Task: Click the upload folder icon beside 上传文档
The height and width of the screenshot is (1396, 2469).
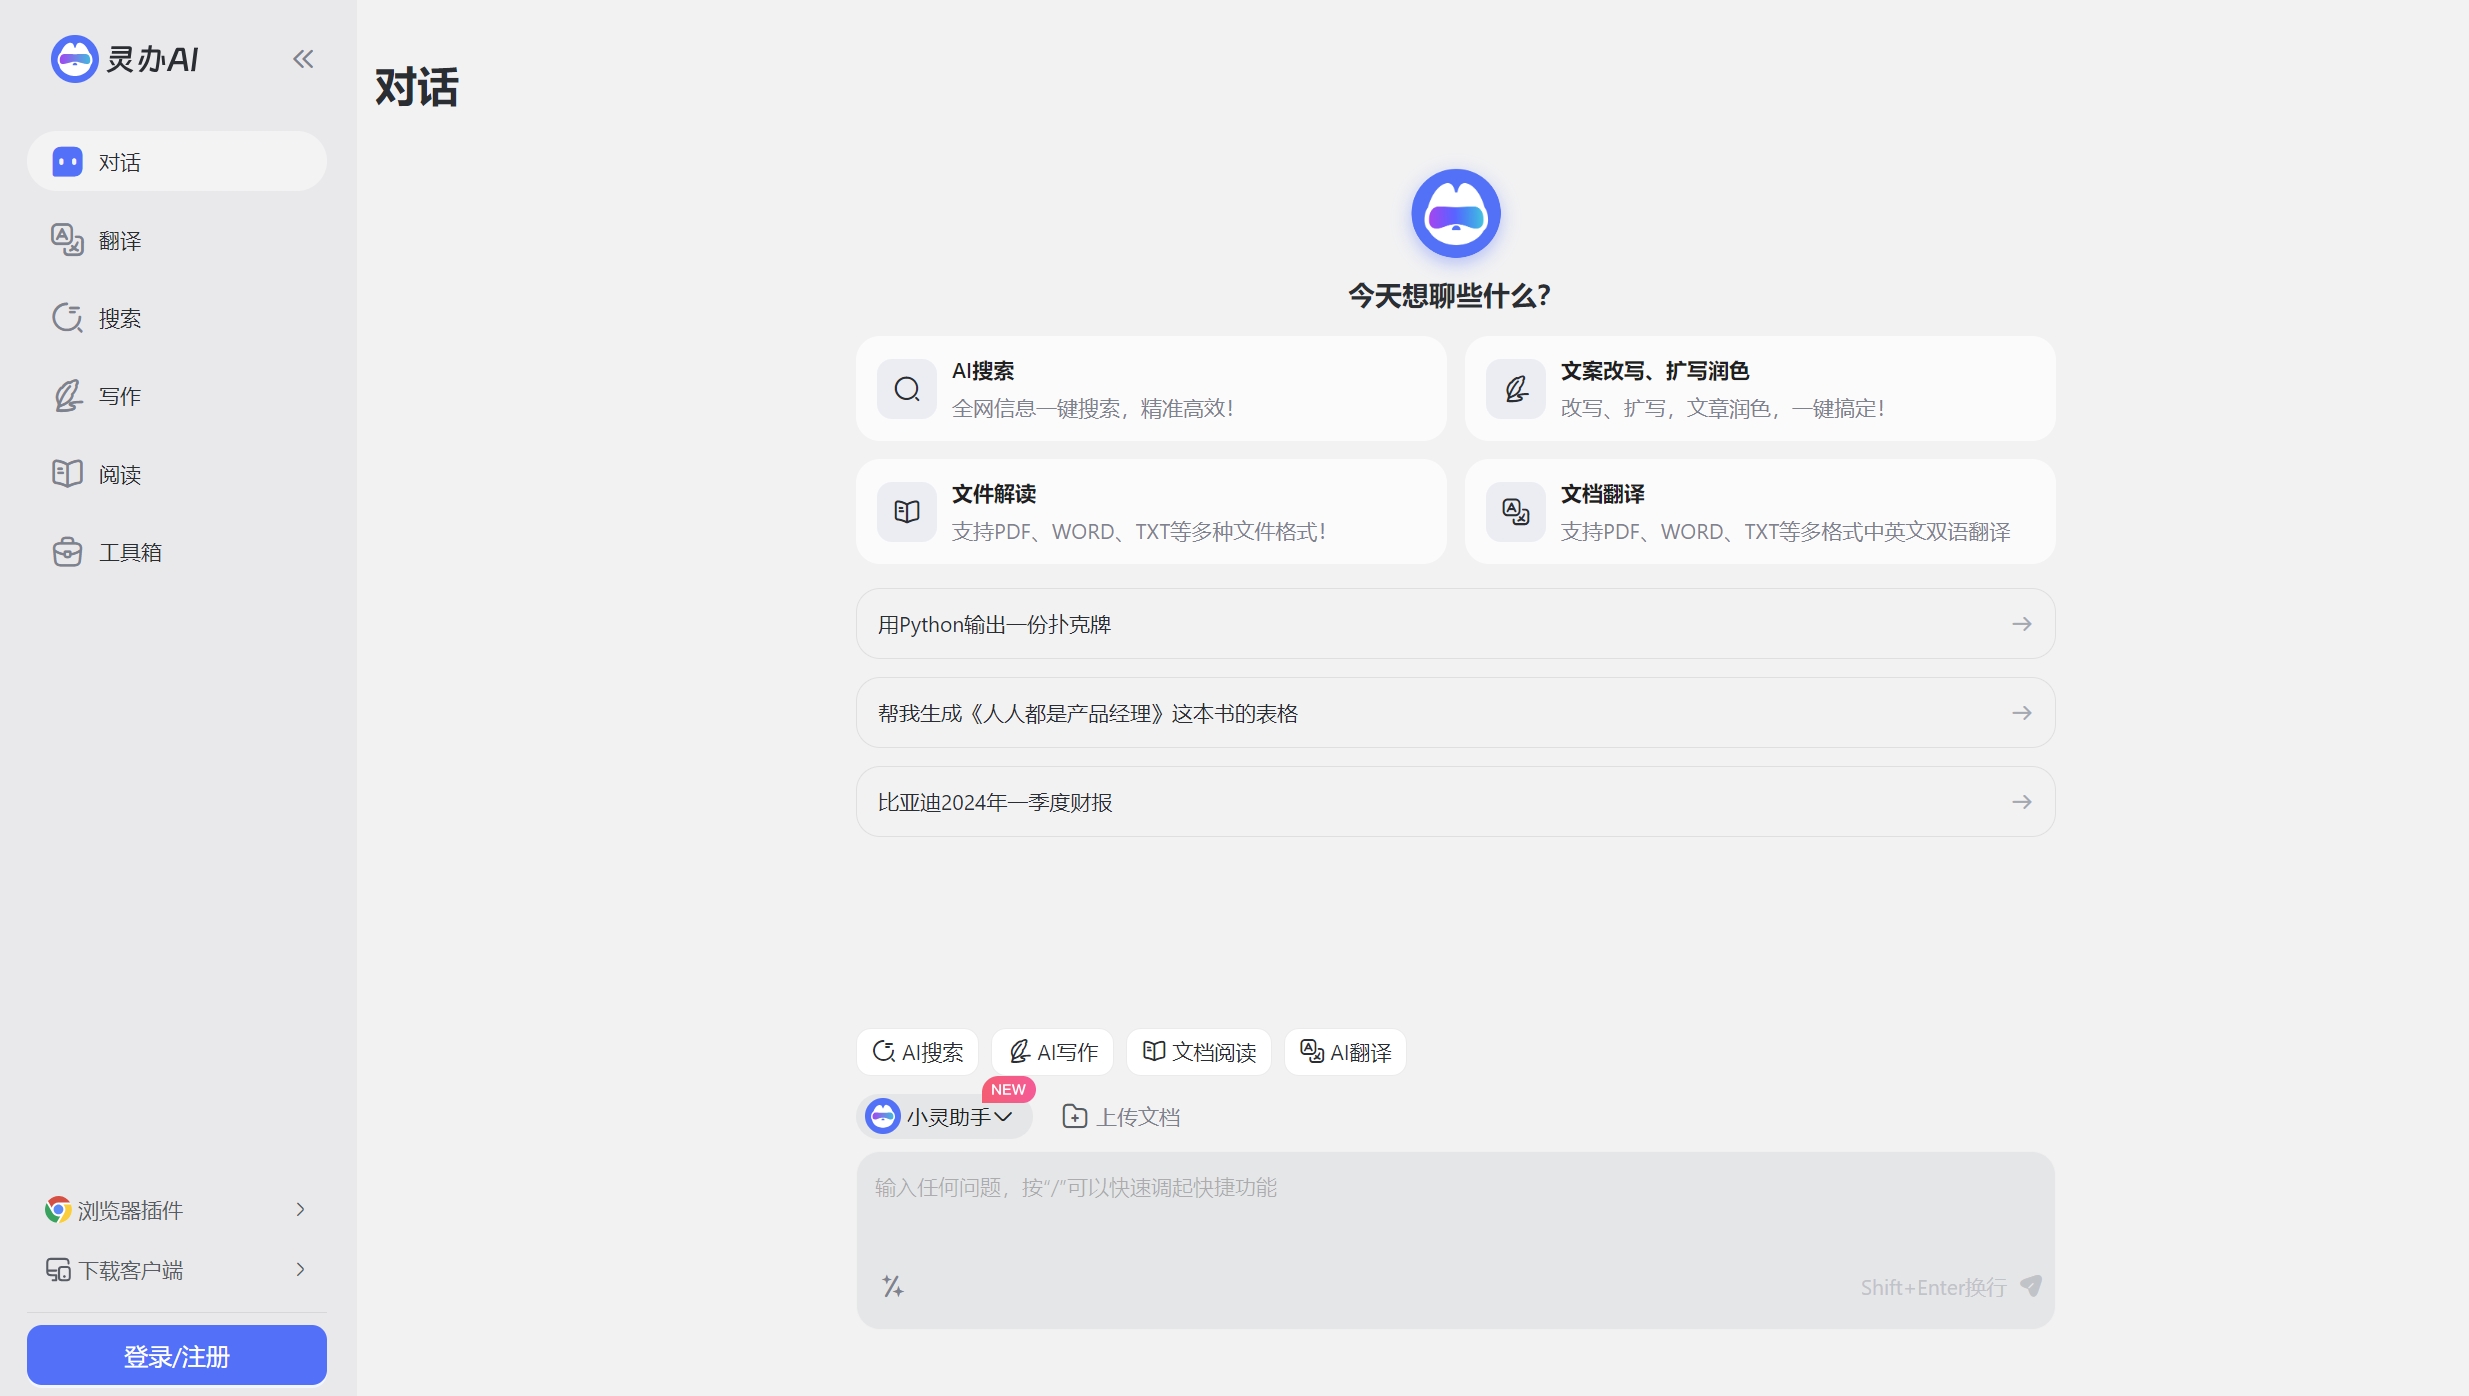Action: (1075, 1116)
